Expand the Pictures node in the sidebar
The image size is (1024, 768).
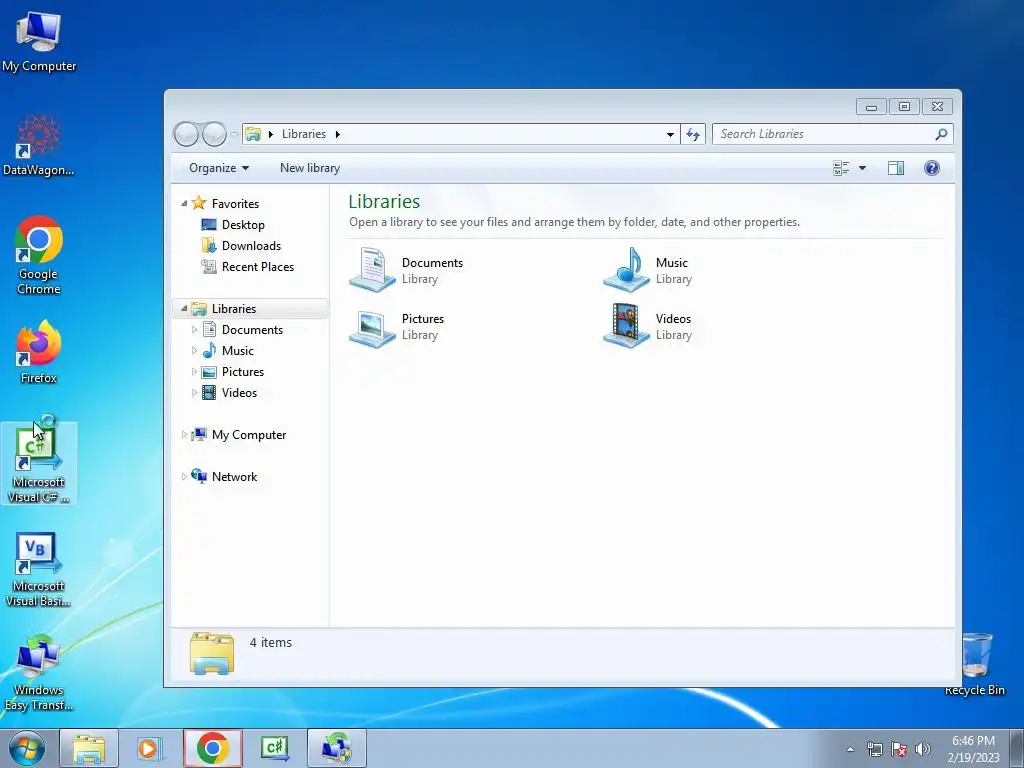[194, 372]
